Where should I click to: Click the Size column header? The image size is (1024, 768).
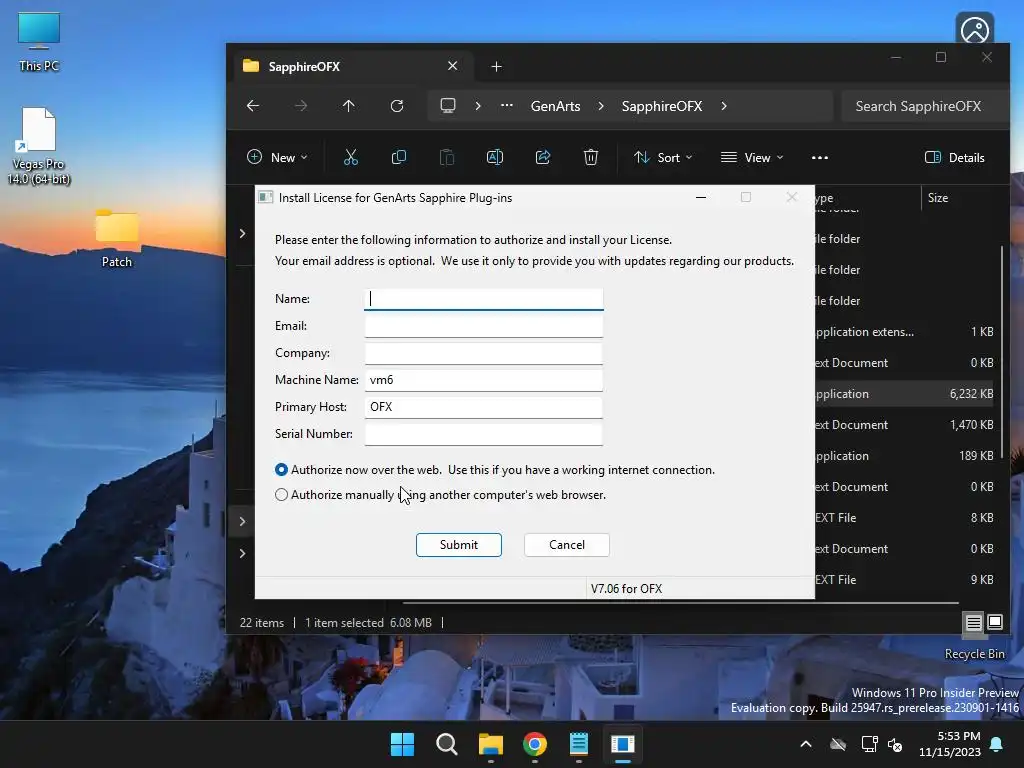pos(938,198)
